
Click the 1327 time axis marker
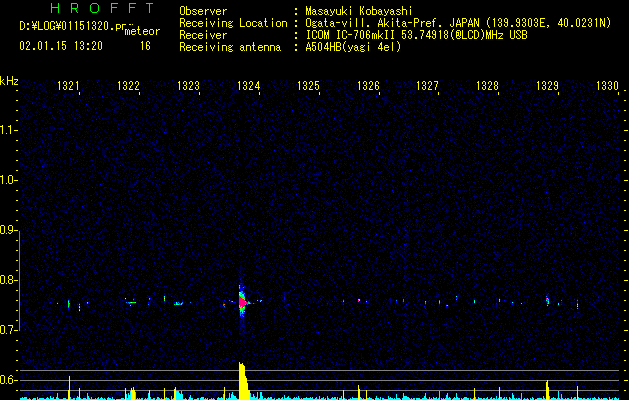click(428, 86)
